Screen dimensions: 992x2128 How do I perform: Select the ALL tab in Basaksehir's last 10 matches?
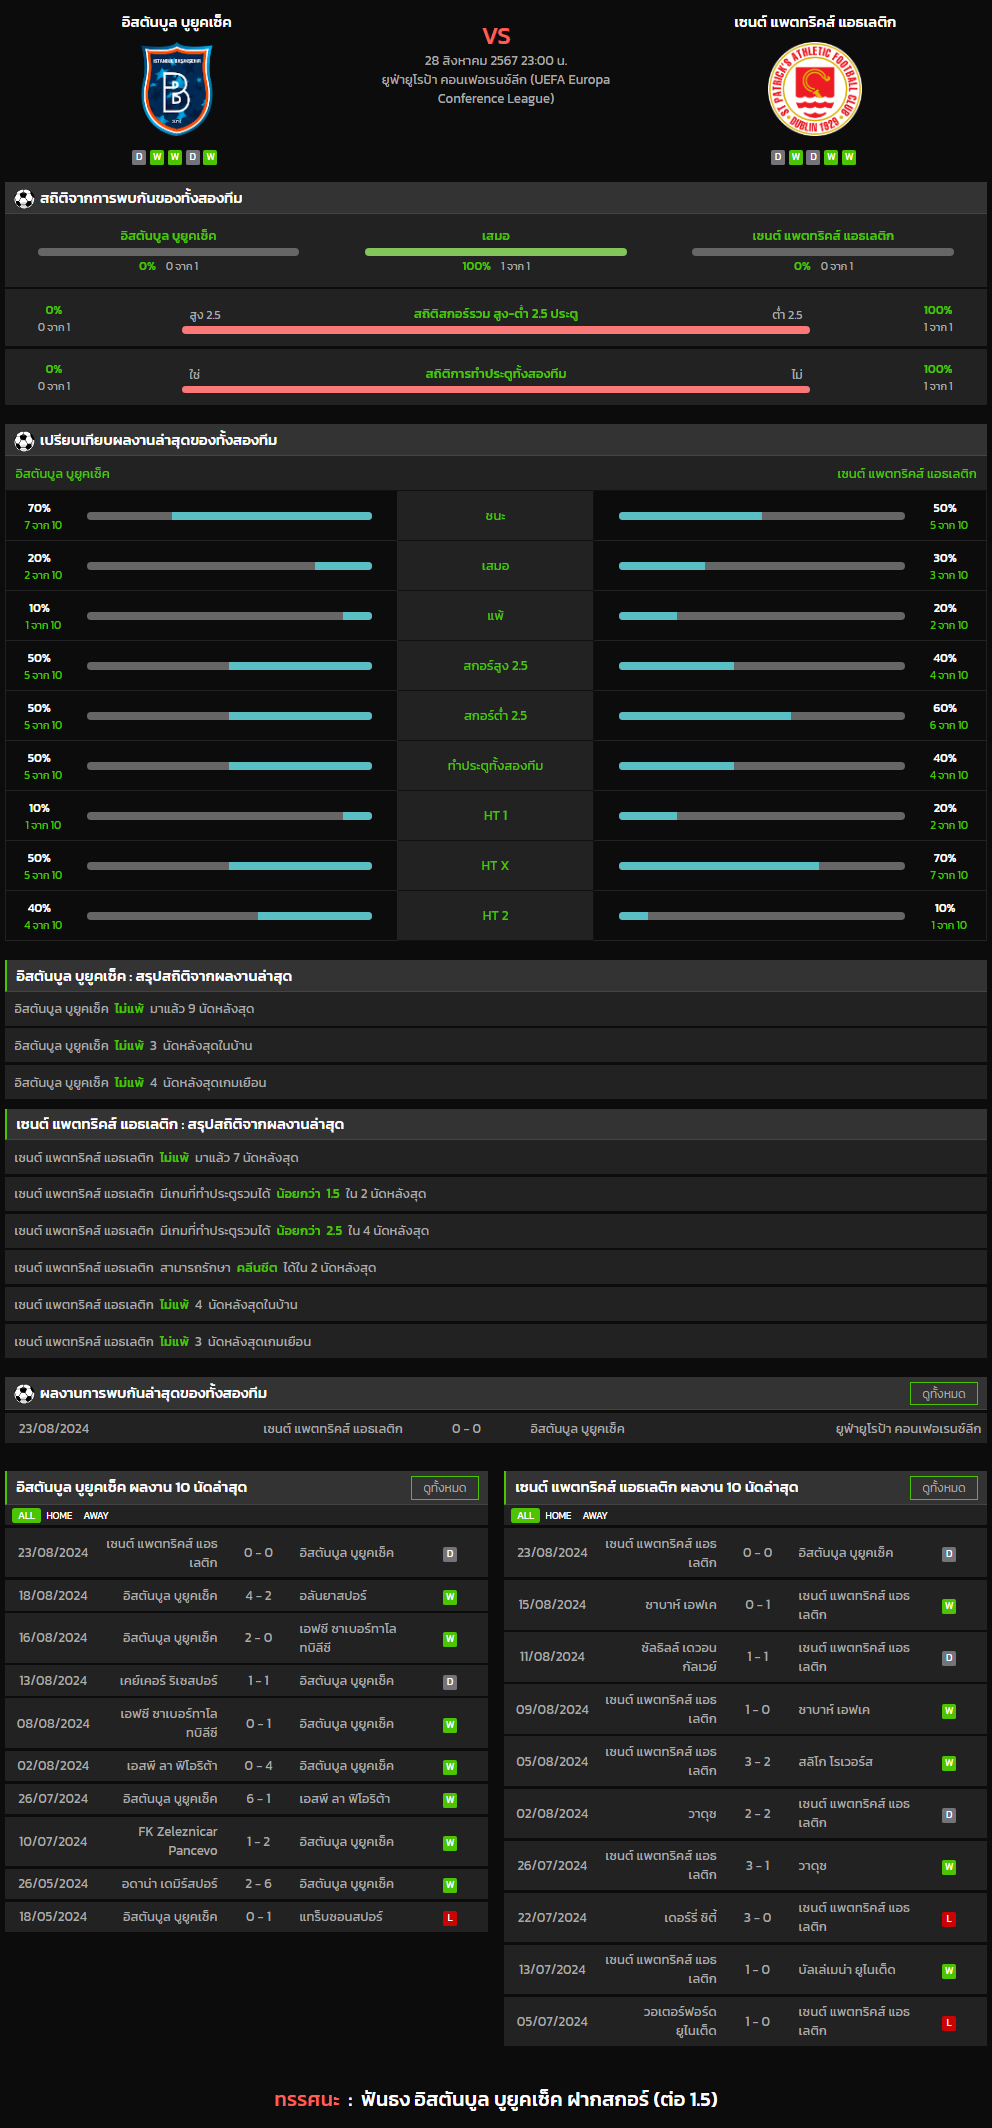26,1516
